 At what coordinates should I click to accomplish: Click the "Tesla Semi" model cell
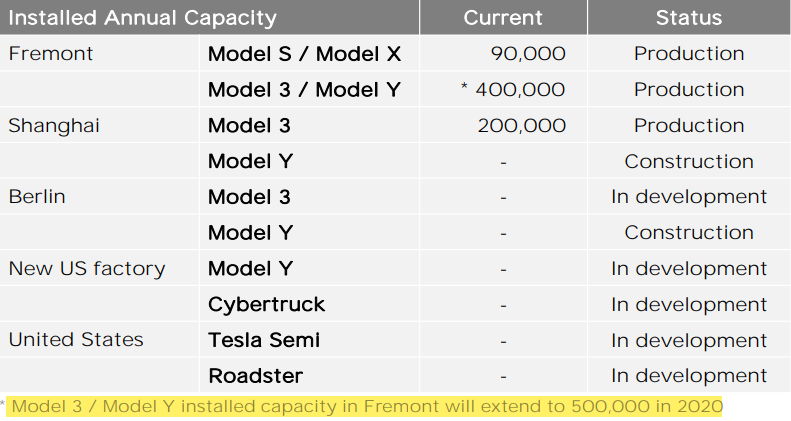(x=264, y=340)
